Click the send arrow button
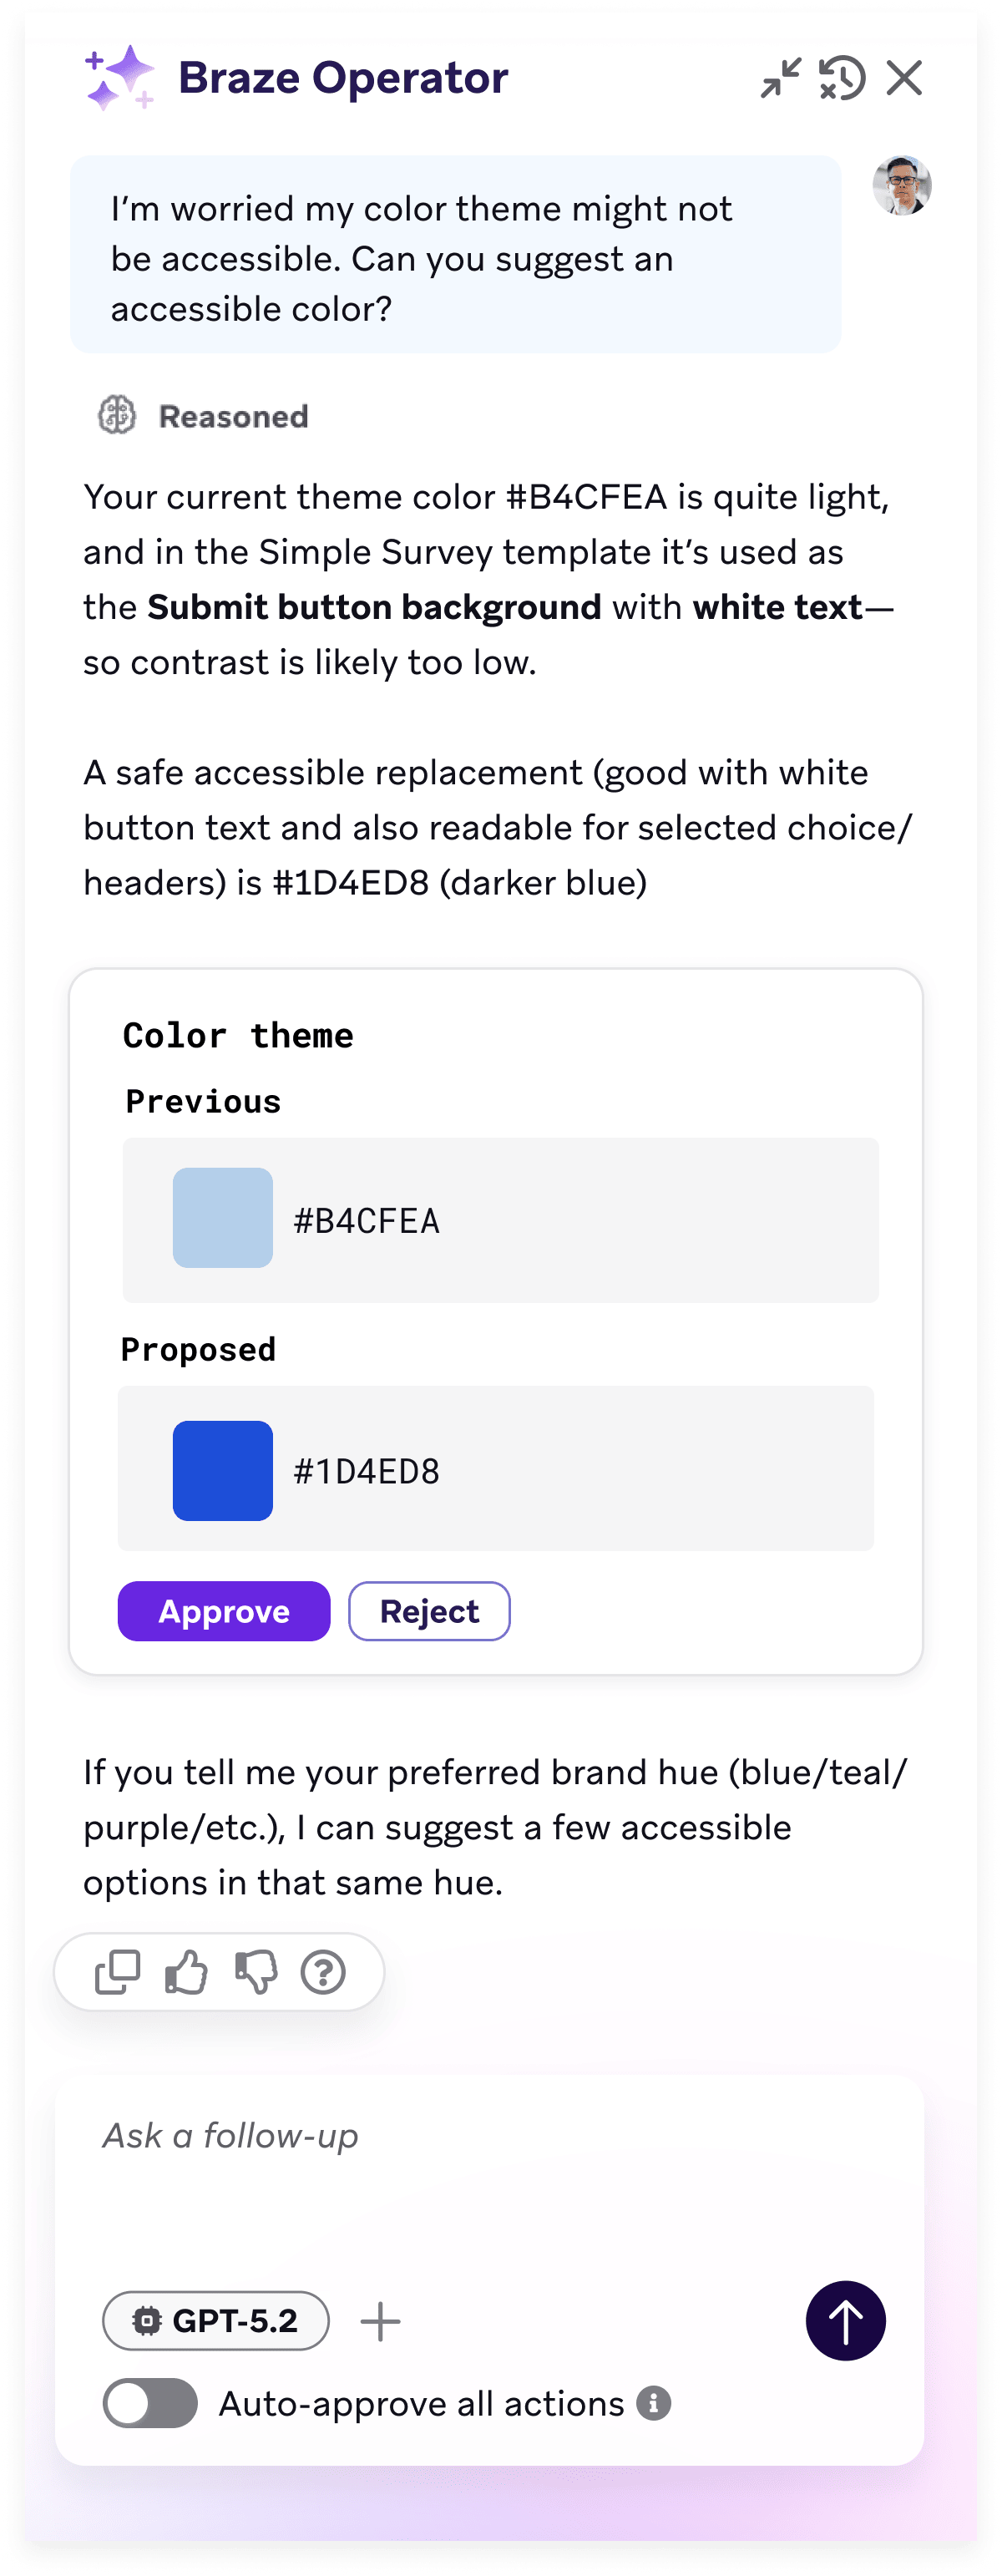This screenshot has height=2576, width=1002. [x=845, y=2322]
